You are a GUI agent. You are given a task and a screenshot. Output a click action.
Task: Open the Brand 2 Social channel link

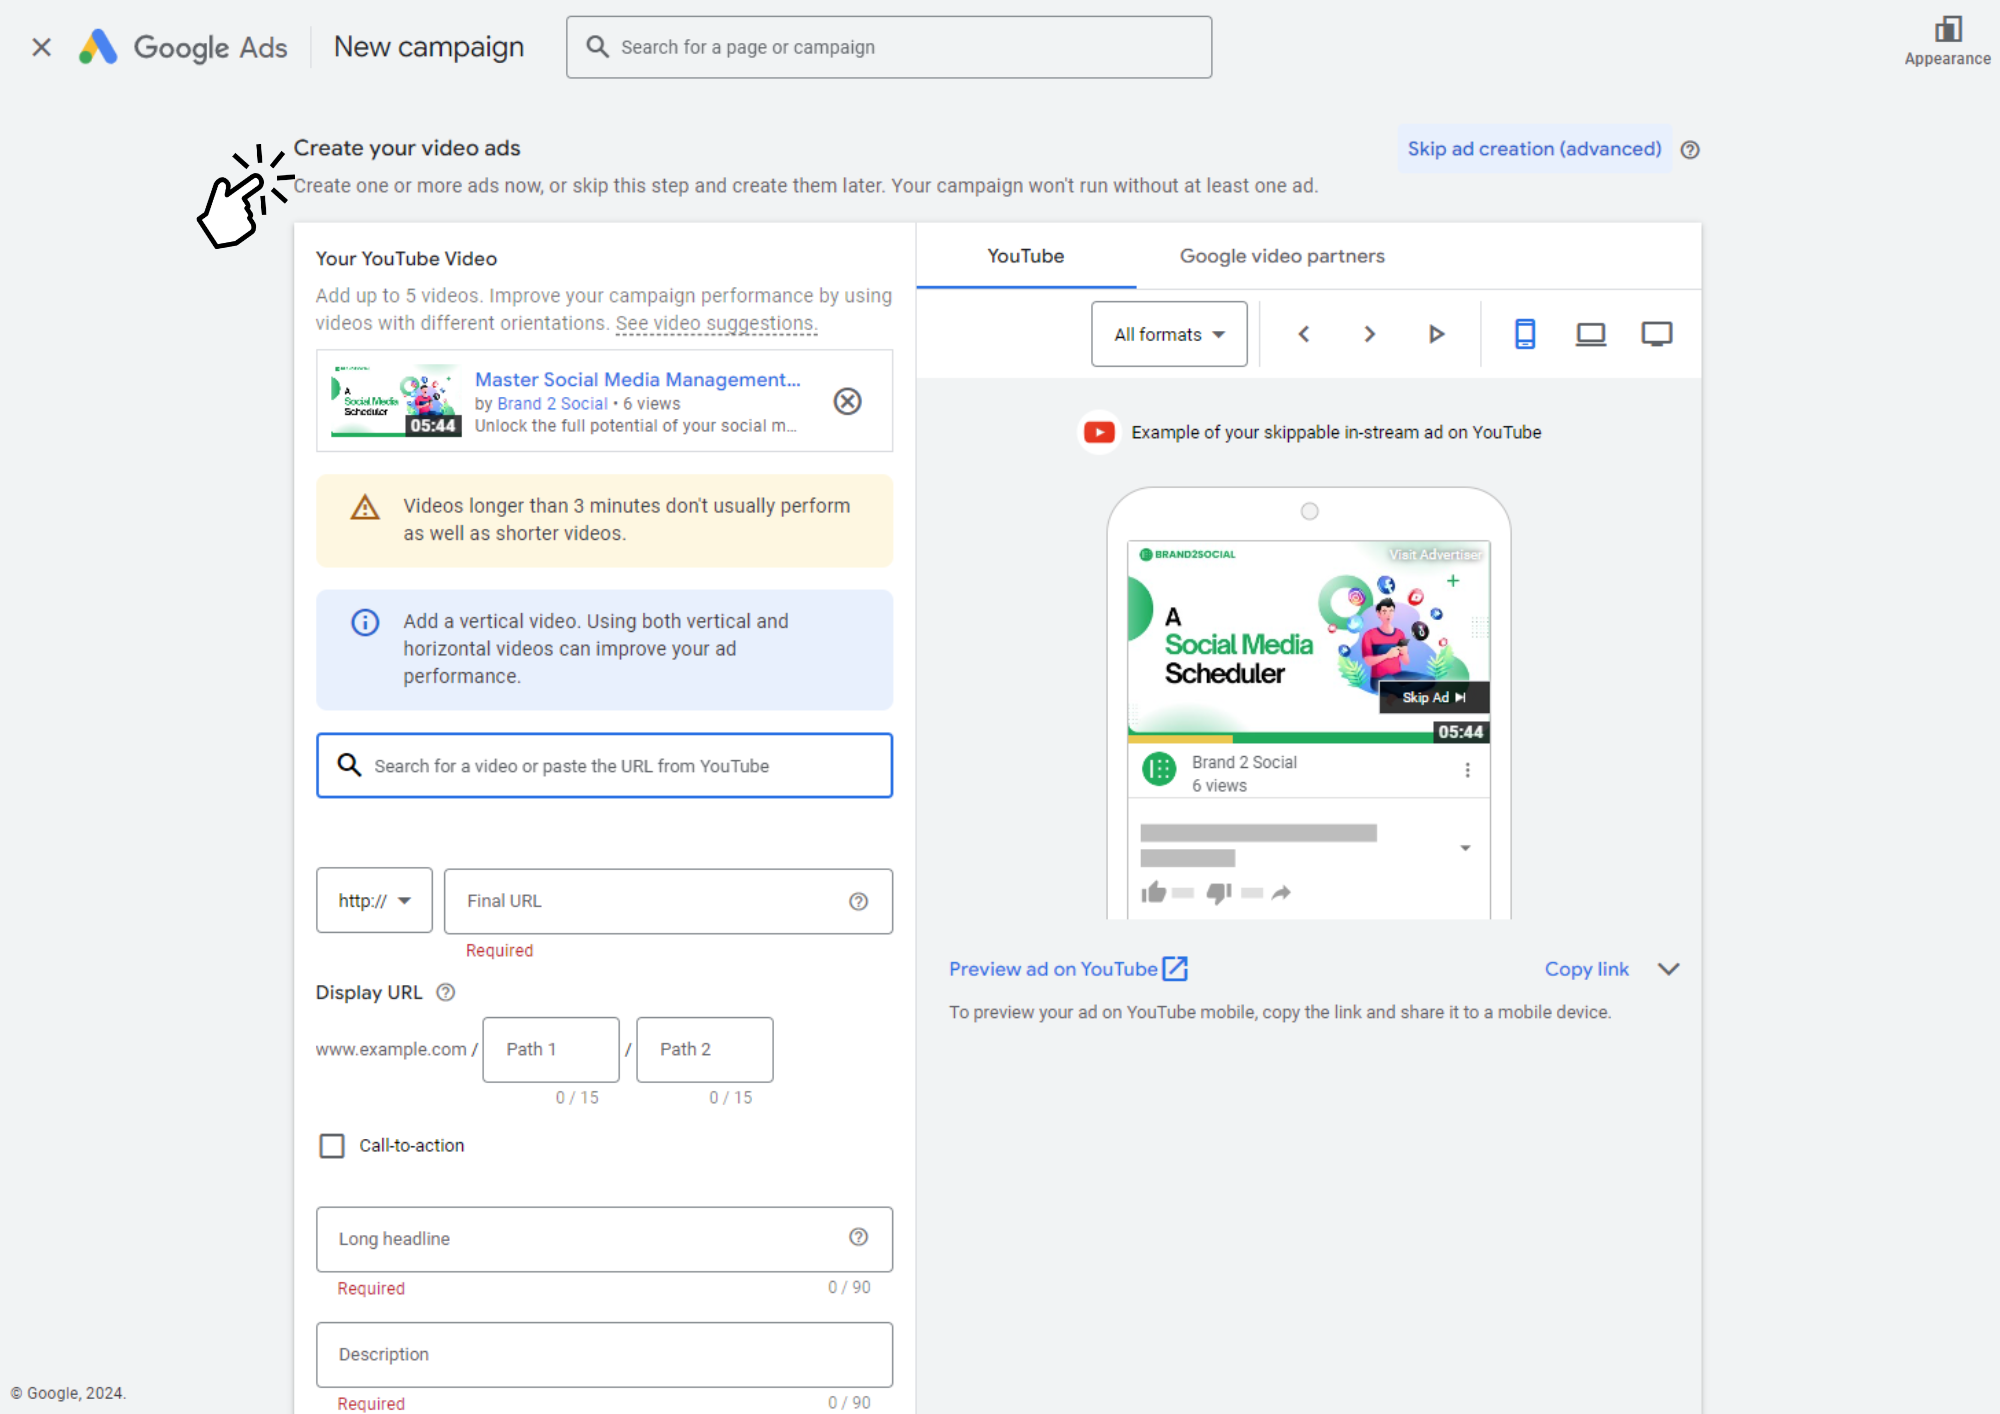(552, 403)
